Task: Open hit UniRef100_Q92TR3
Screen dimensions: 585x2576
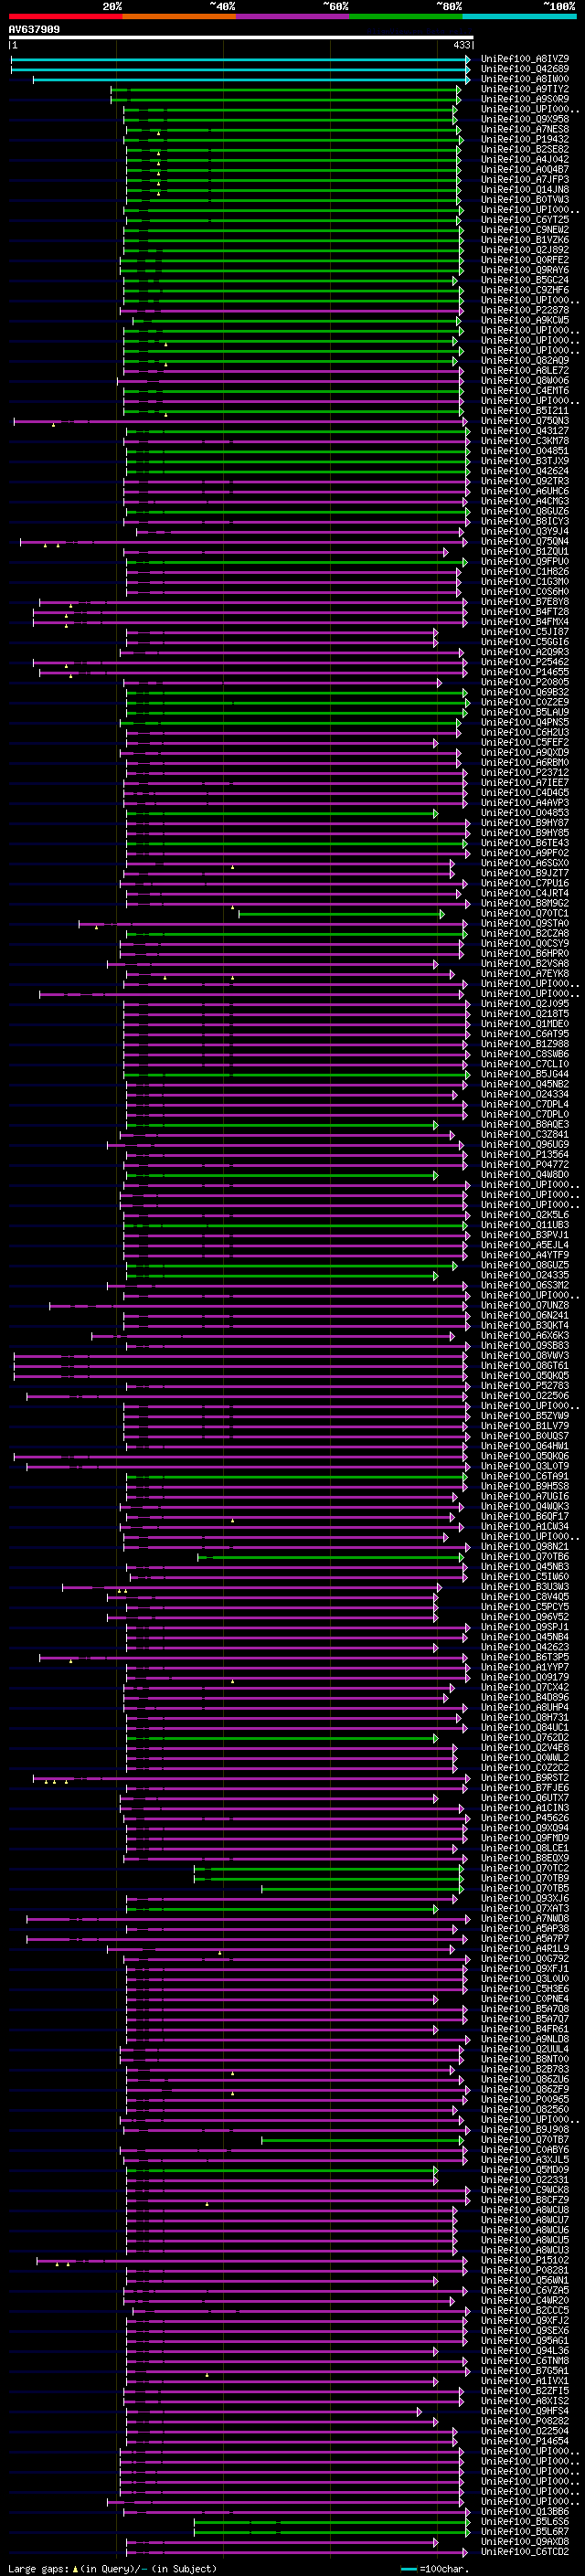Action: [525, 481]
